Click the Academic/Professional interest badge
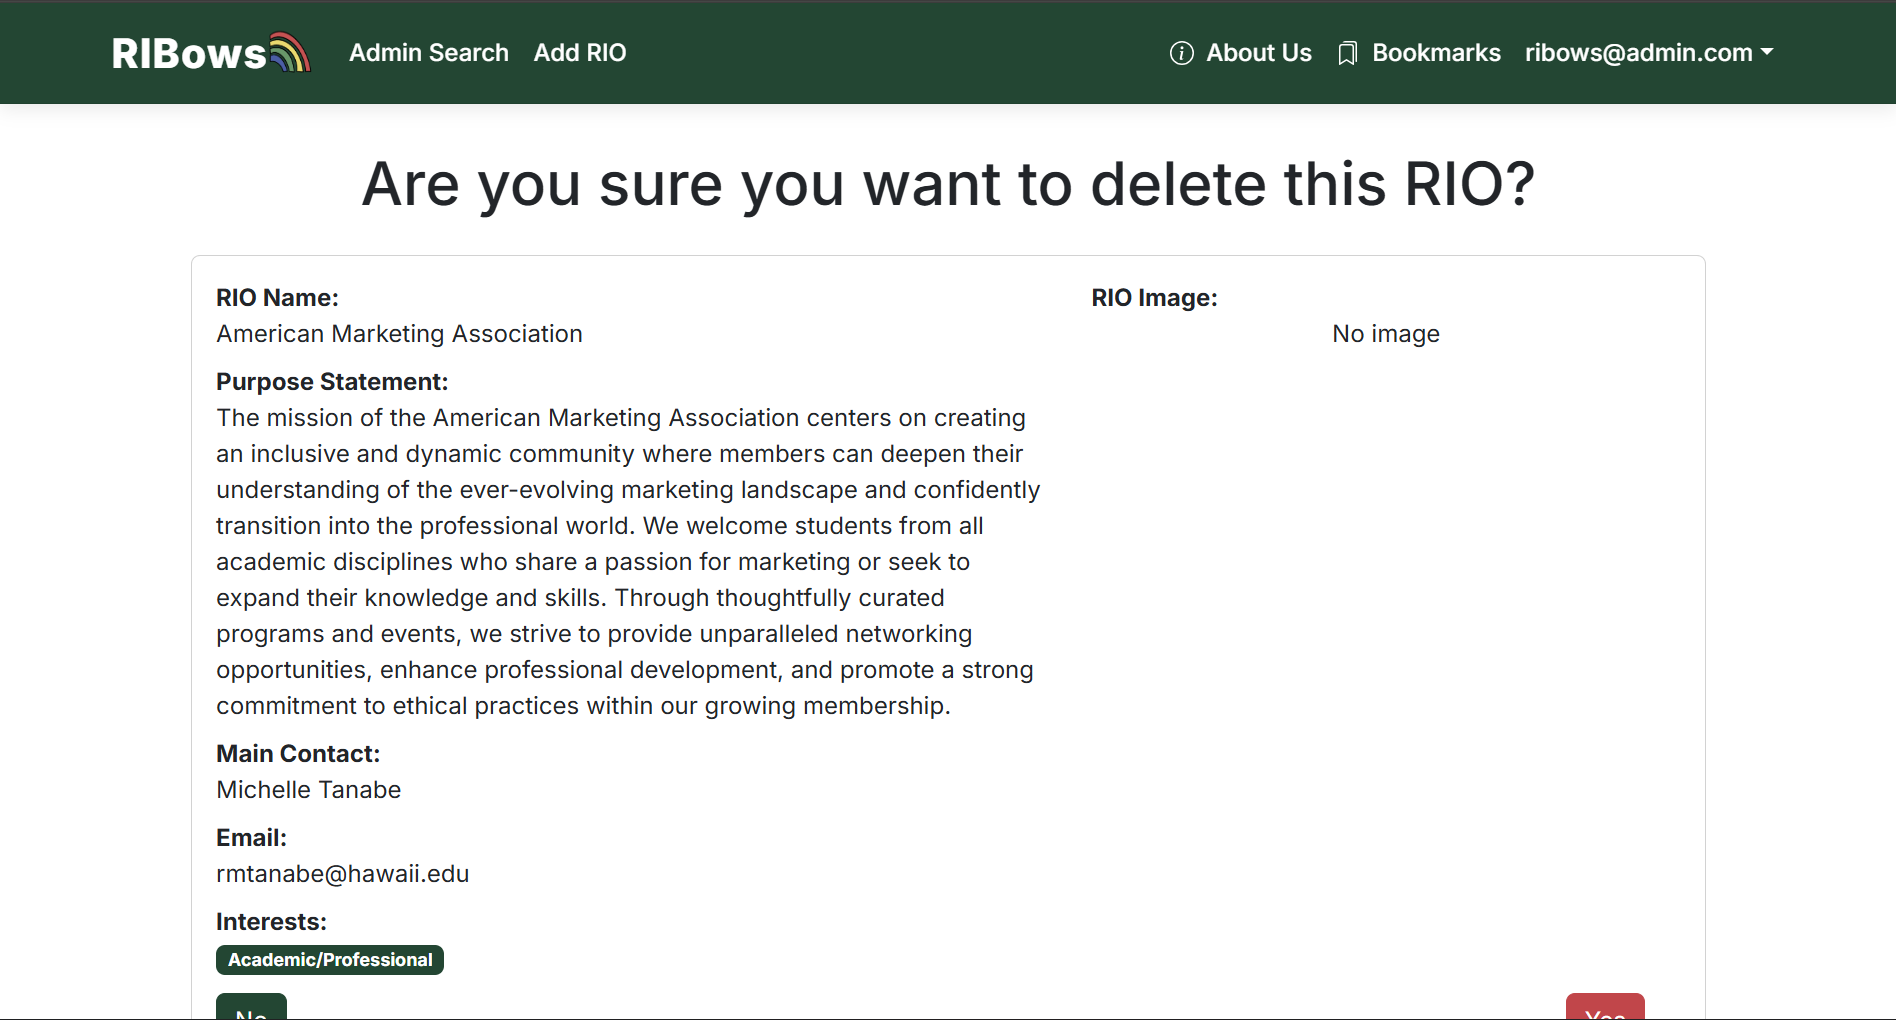 click(330, 960)
